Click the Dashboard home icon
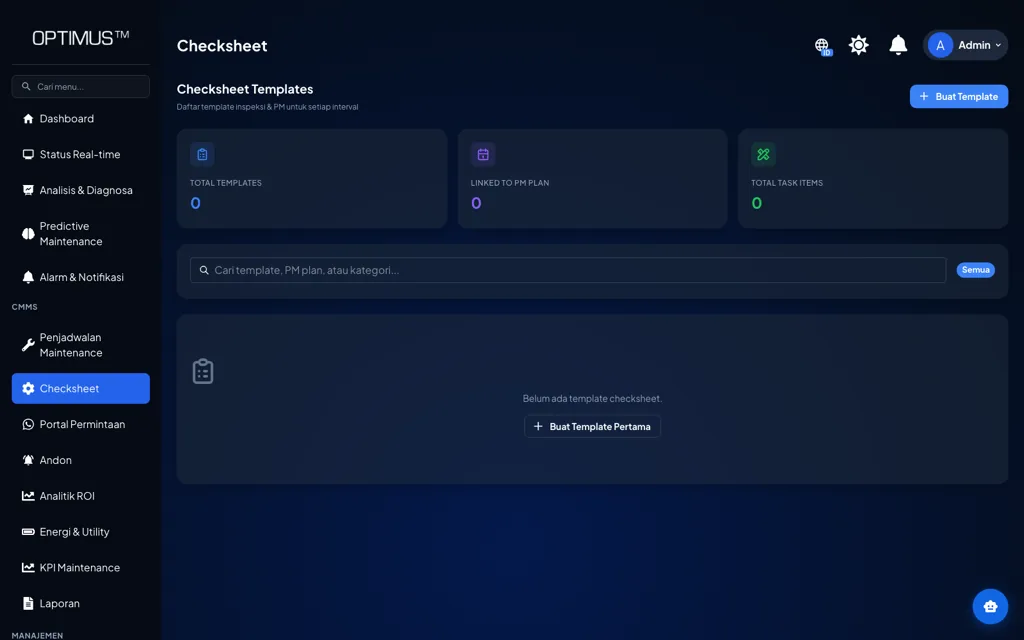 click(28, 119)
